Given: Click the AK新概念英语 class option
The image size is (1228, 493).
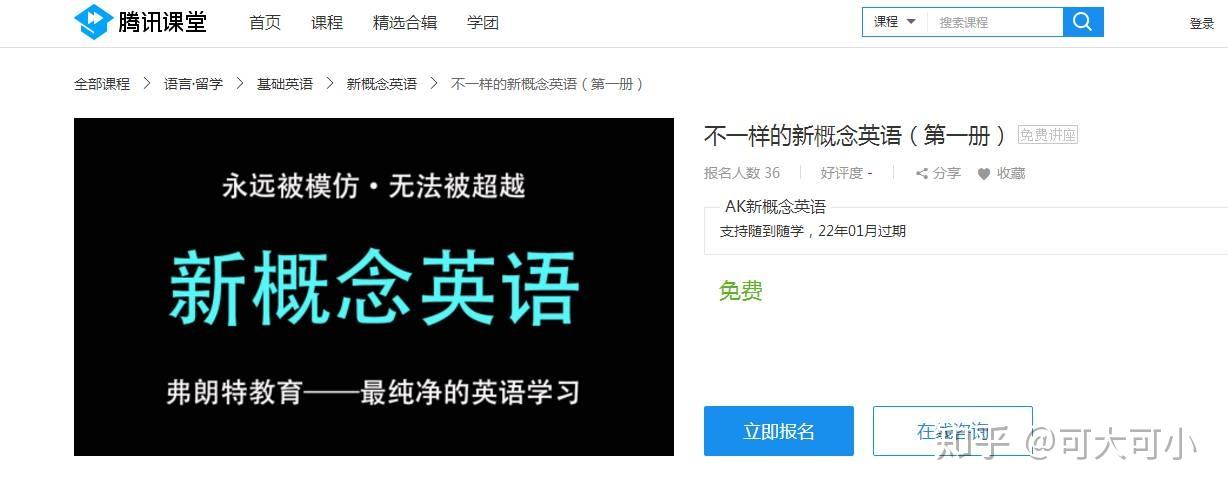Looking at the screenshot, I should tap(776, 207).
